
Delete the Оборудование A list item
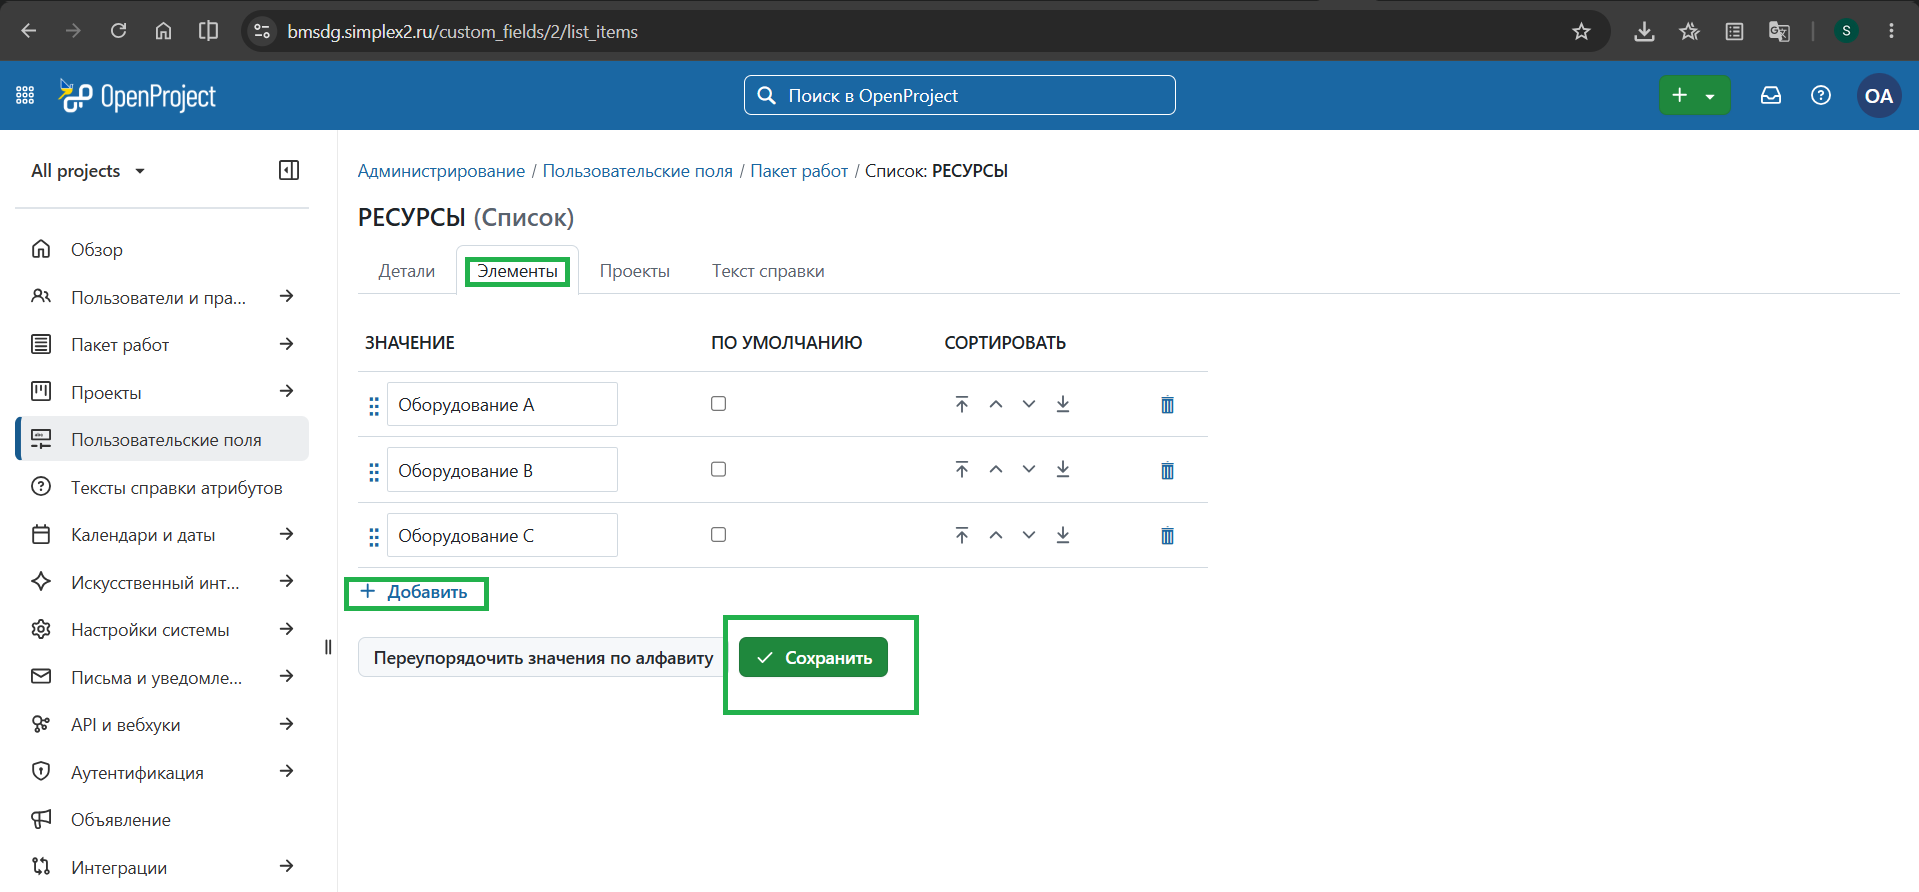tap(1167, 405)
